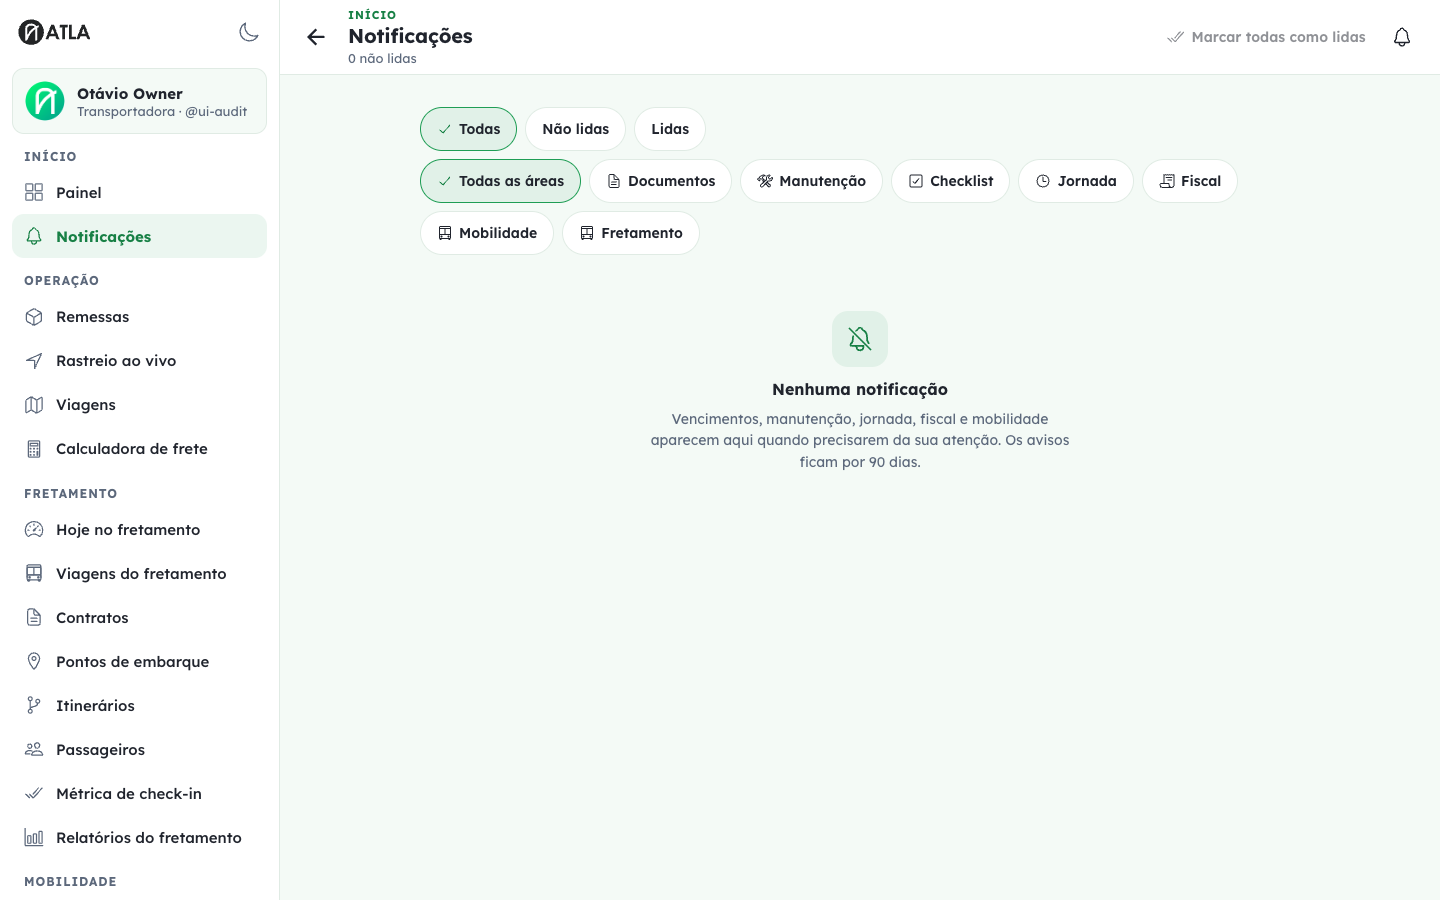Go to Pontos de embarque

point(139,662)
